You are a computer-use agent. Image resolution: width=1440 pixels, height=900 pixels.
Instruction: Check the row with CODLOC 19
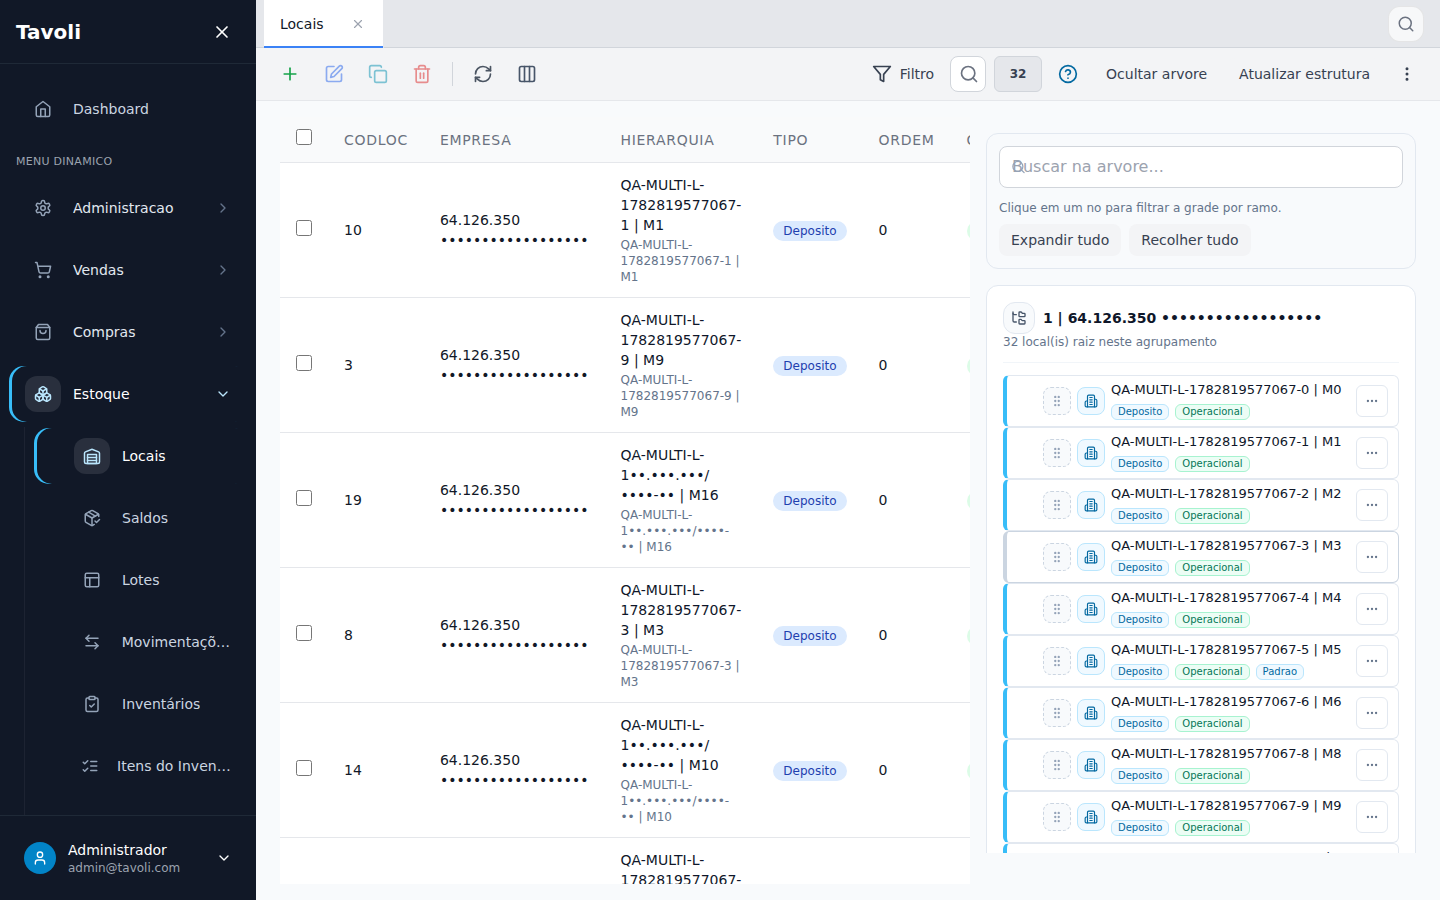coord(304,498)
